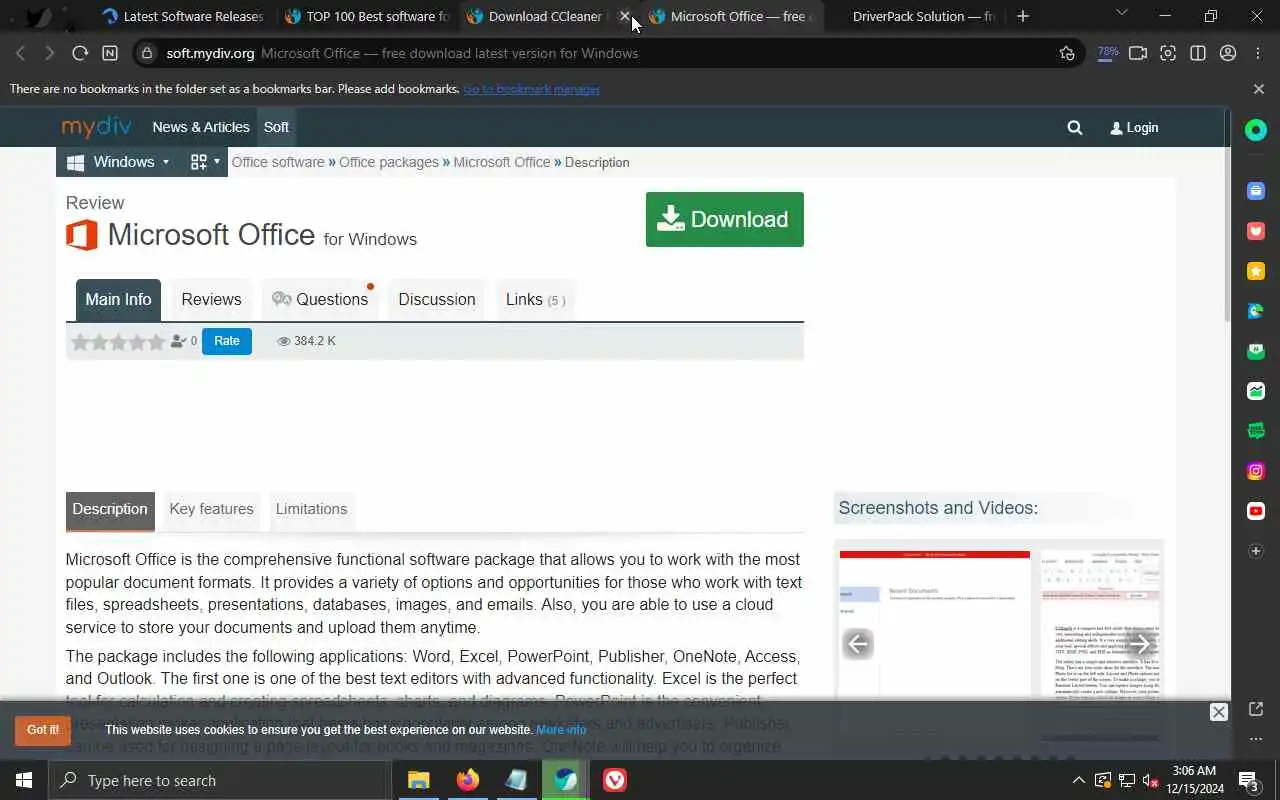This screenshot has height=800, width=1280.
Task: Open the green chart sidebar icon
Action: [x=1256, y=391]
